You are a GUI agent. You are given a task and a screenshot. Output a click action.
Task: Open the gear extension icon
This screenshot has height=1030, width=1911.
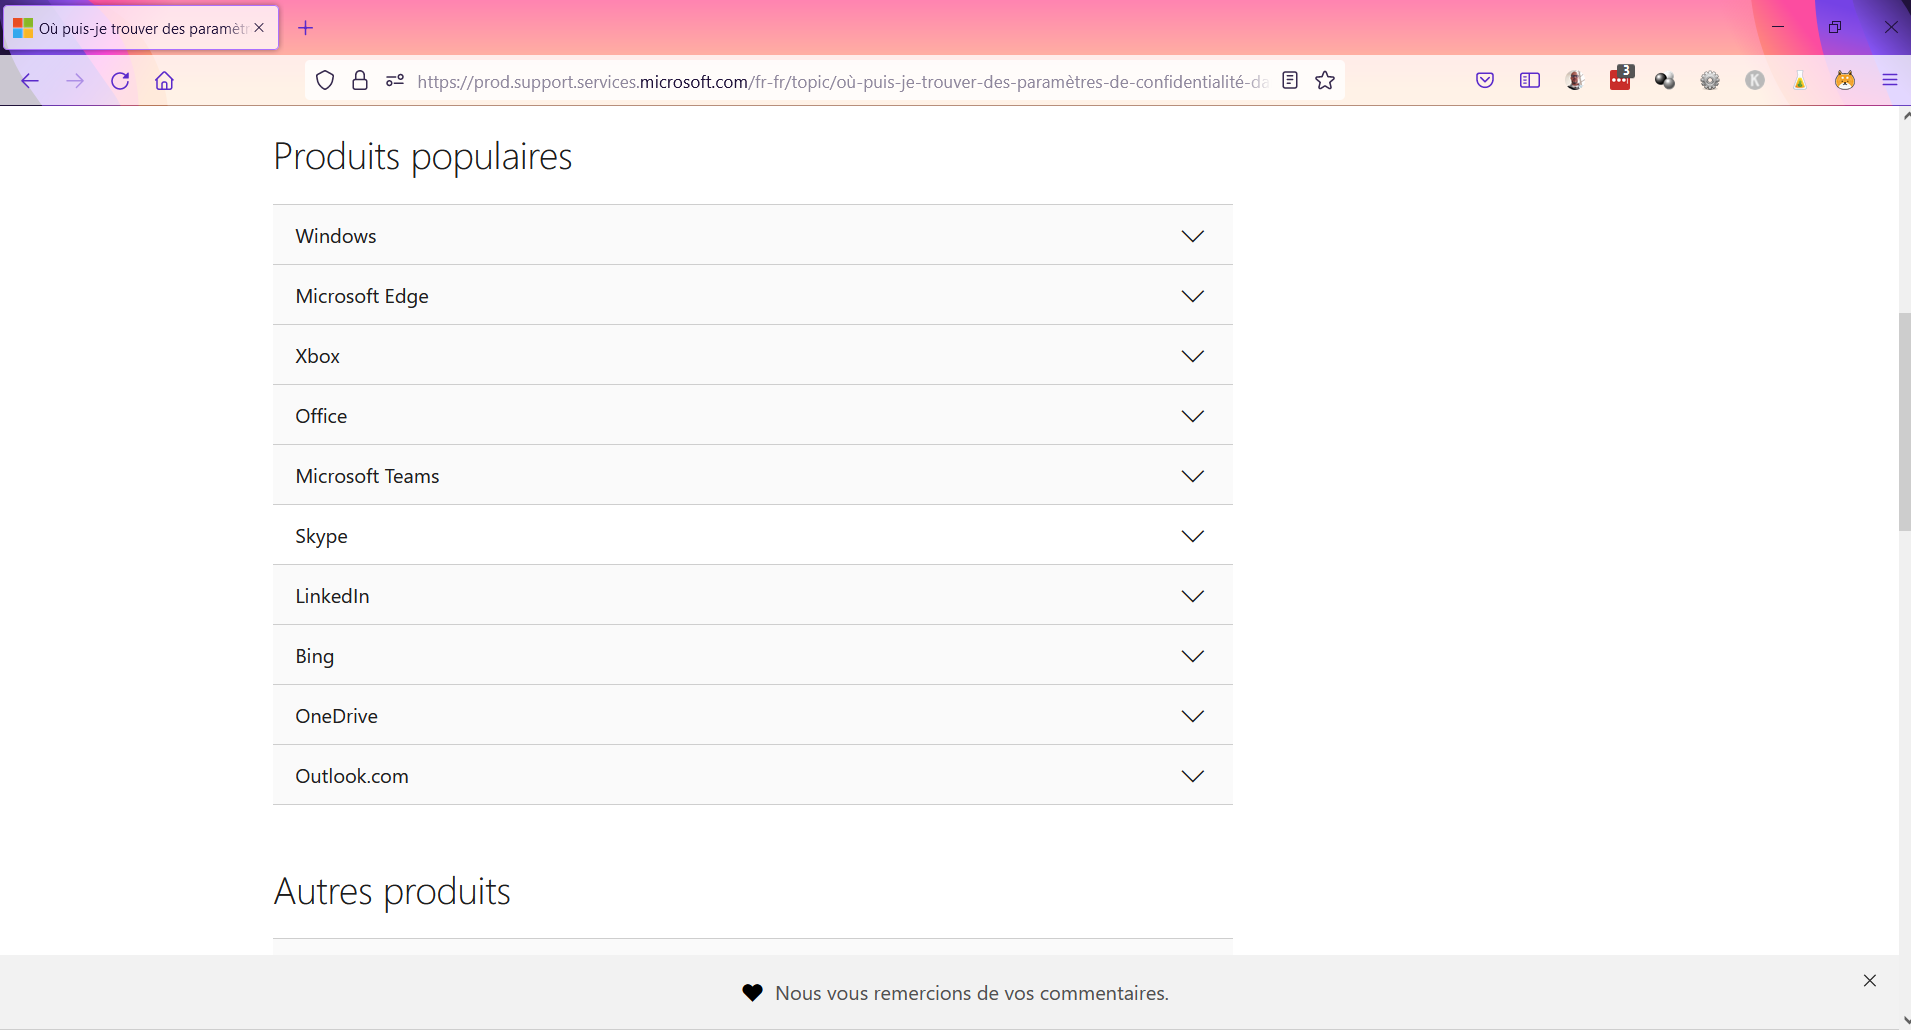(1710, 81)
